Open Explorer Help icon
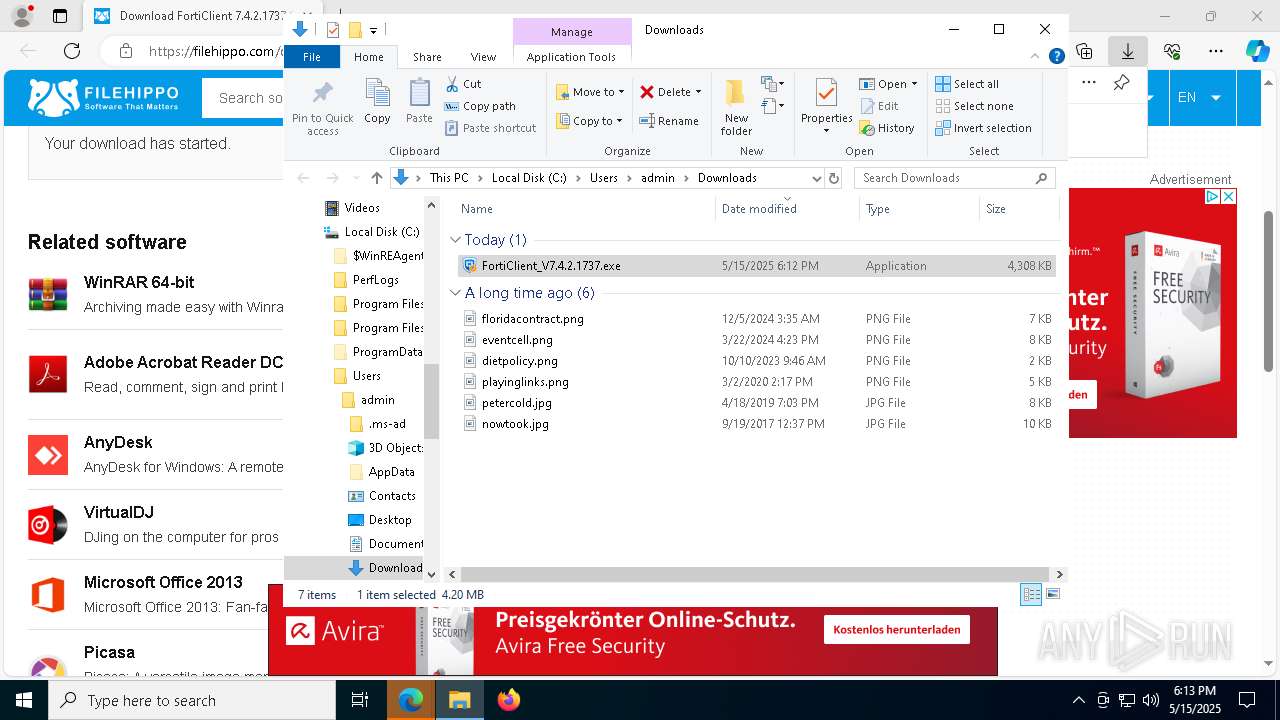The image size is (1280, 720). (1056, 57)
